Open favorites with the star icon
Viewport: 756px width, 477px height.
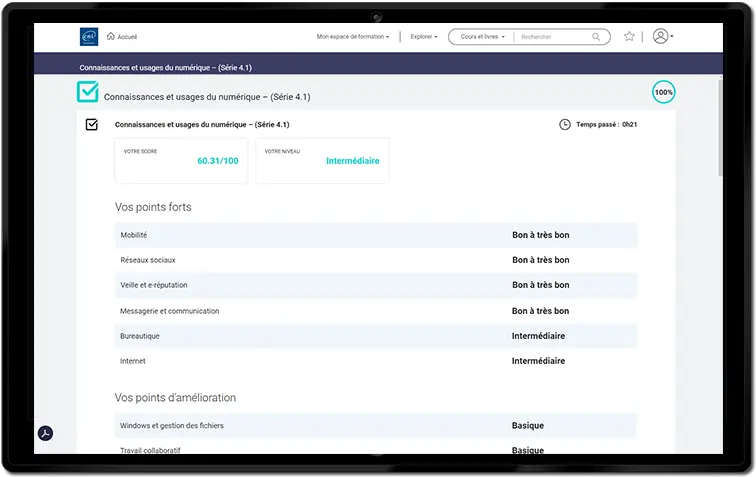[x=629, y=37]
